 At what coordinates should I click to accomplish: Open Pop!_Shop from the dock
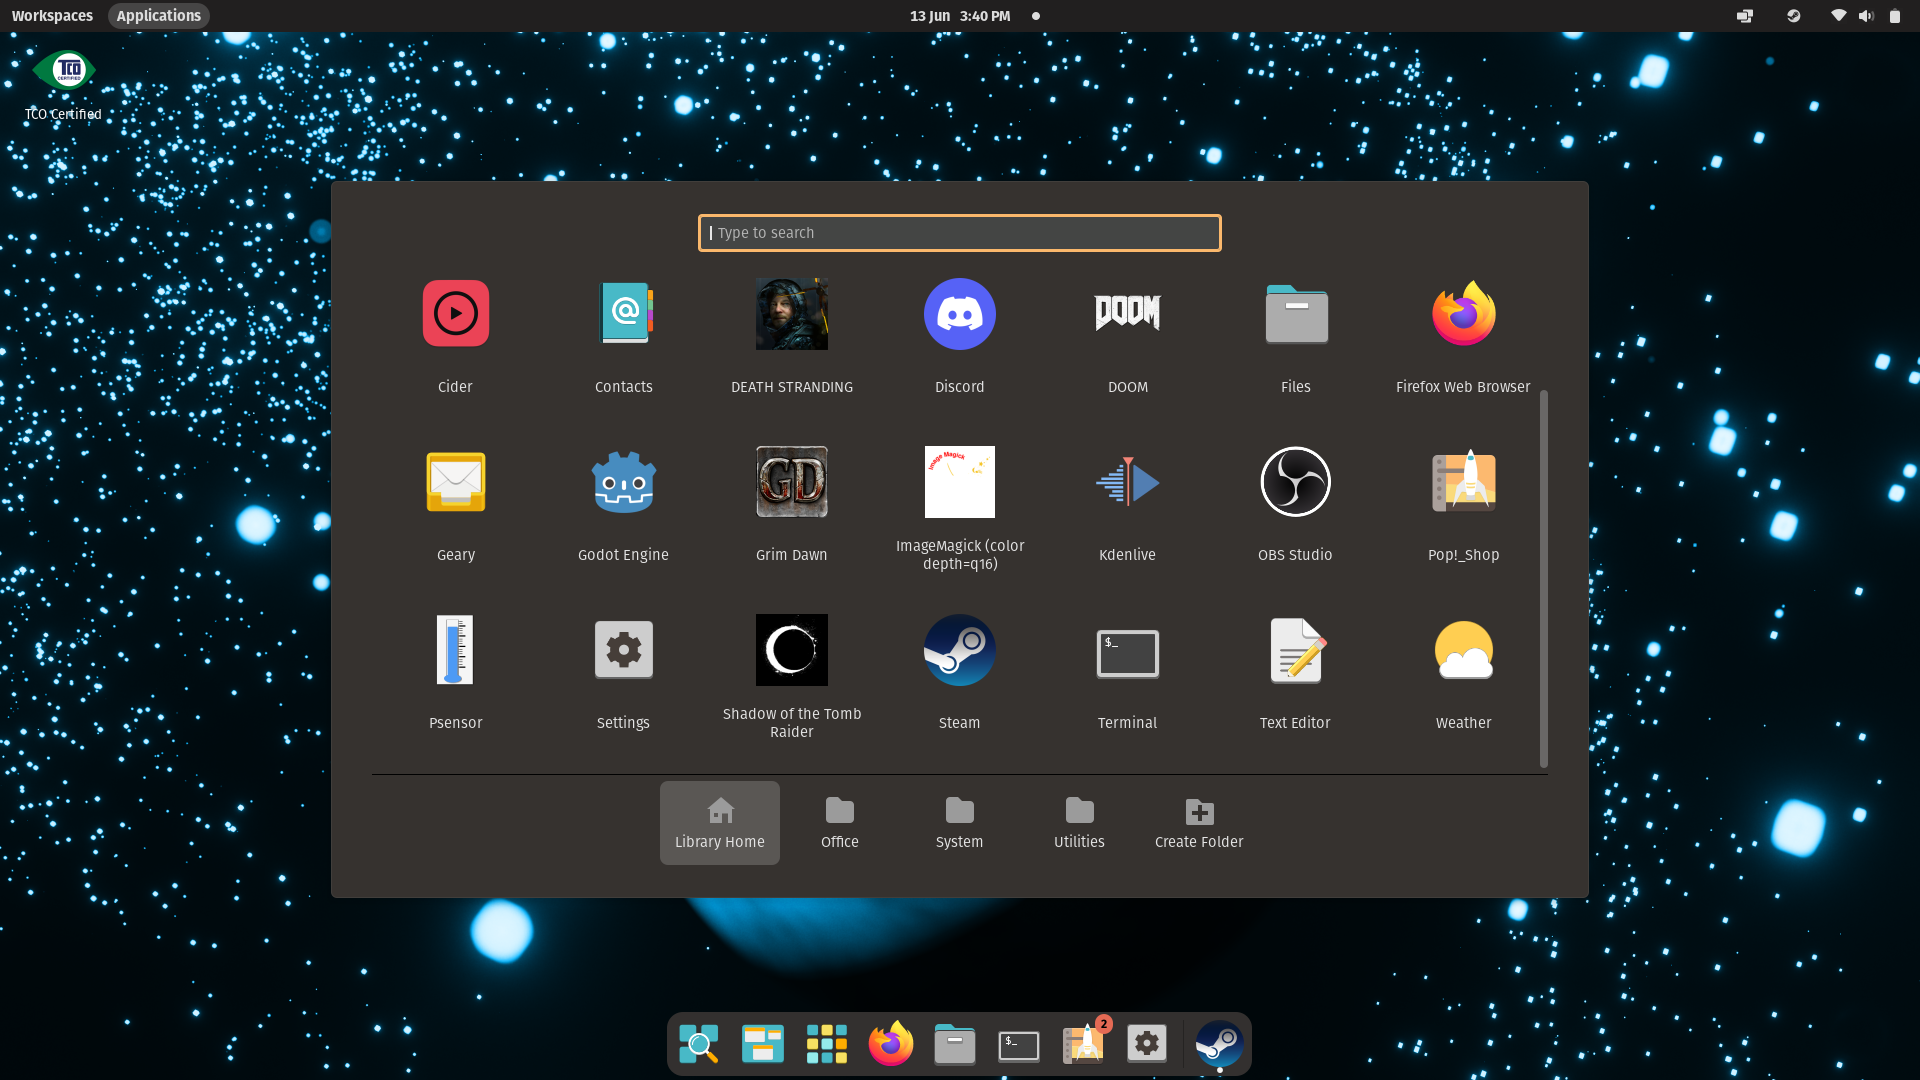point(1084,1043)
